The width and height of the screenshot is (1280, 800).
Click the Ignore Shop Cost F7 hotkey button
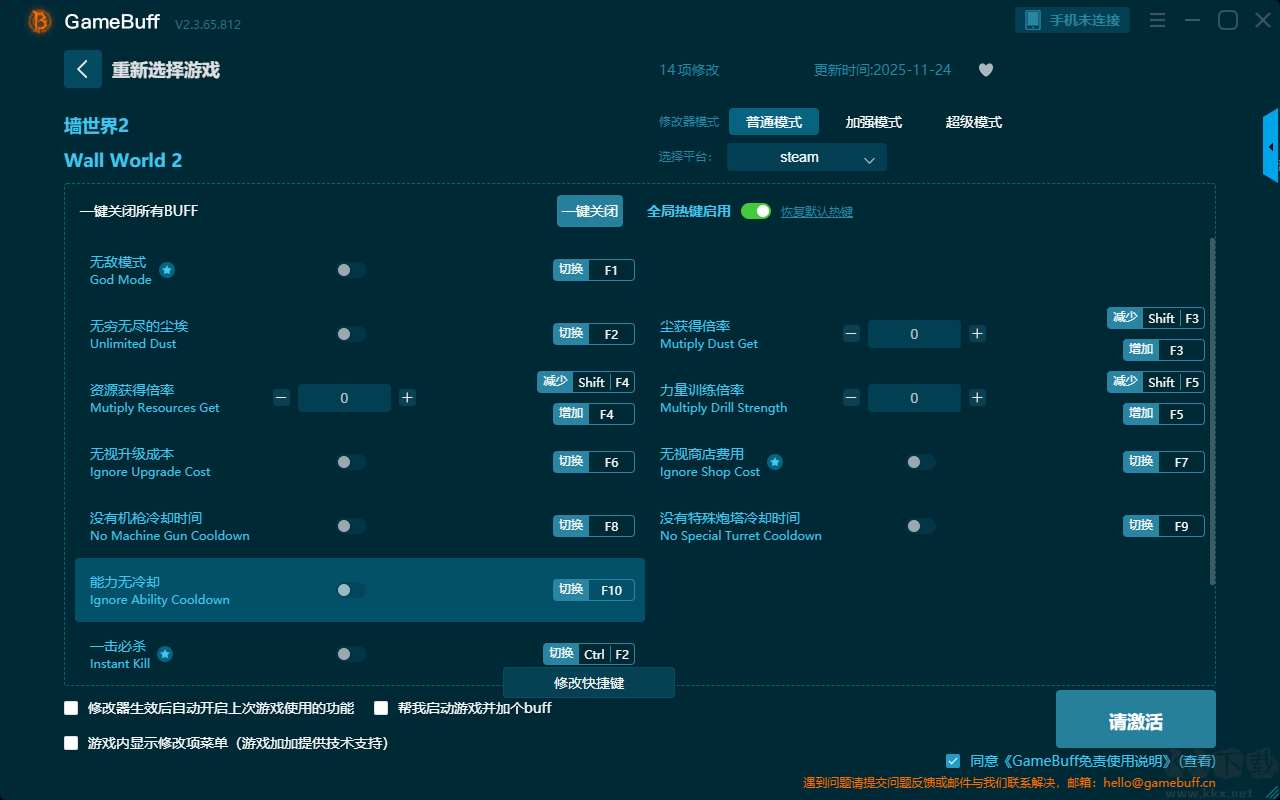[1164, 462]
